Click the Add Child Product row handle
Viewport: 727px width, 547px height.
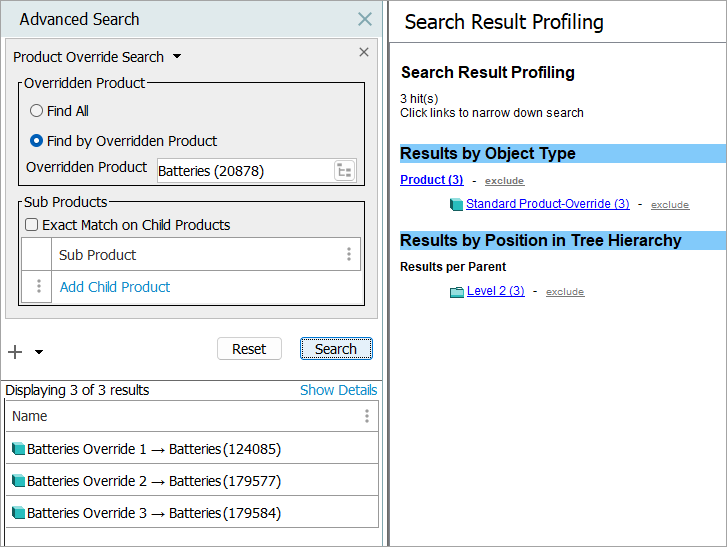click(39, 287)
